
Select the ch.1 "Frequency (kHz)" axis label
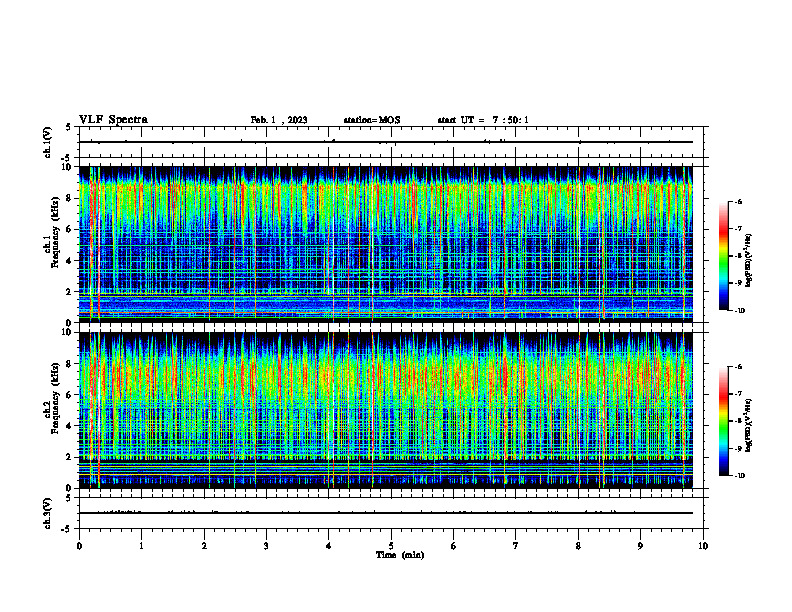(55, 233)
